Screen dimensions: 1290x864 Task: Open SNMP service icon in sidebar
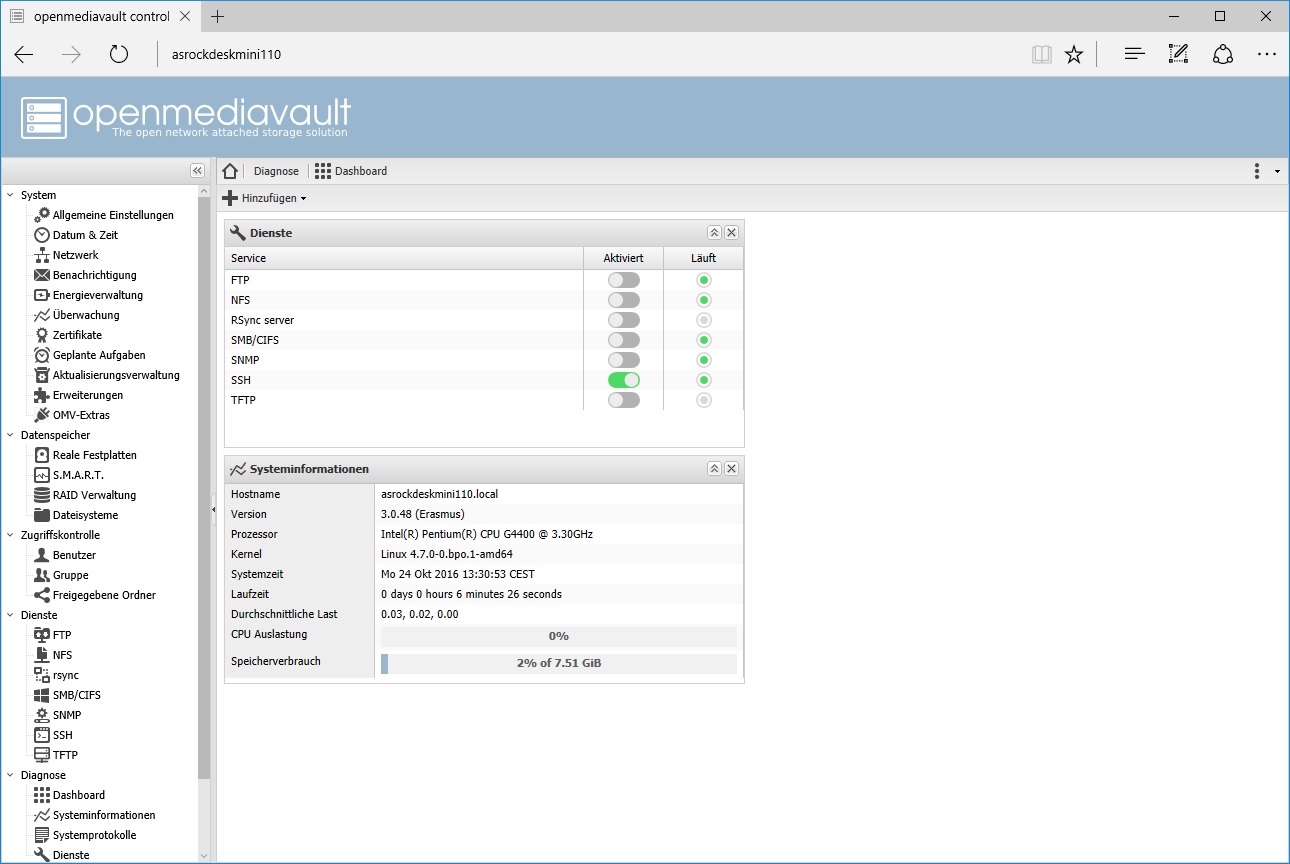42,715
